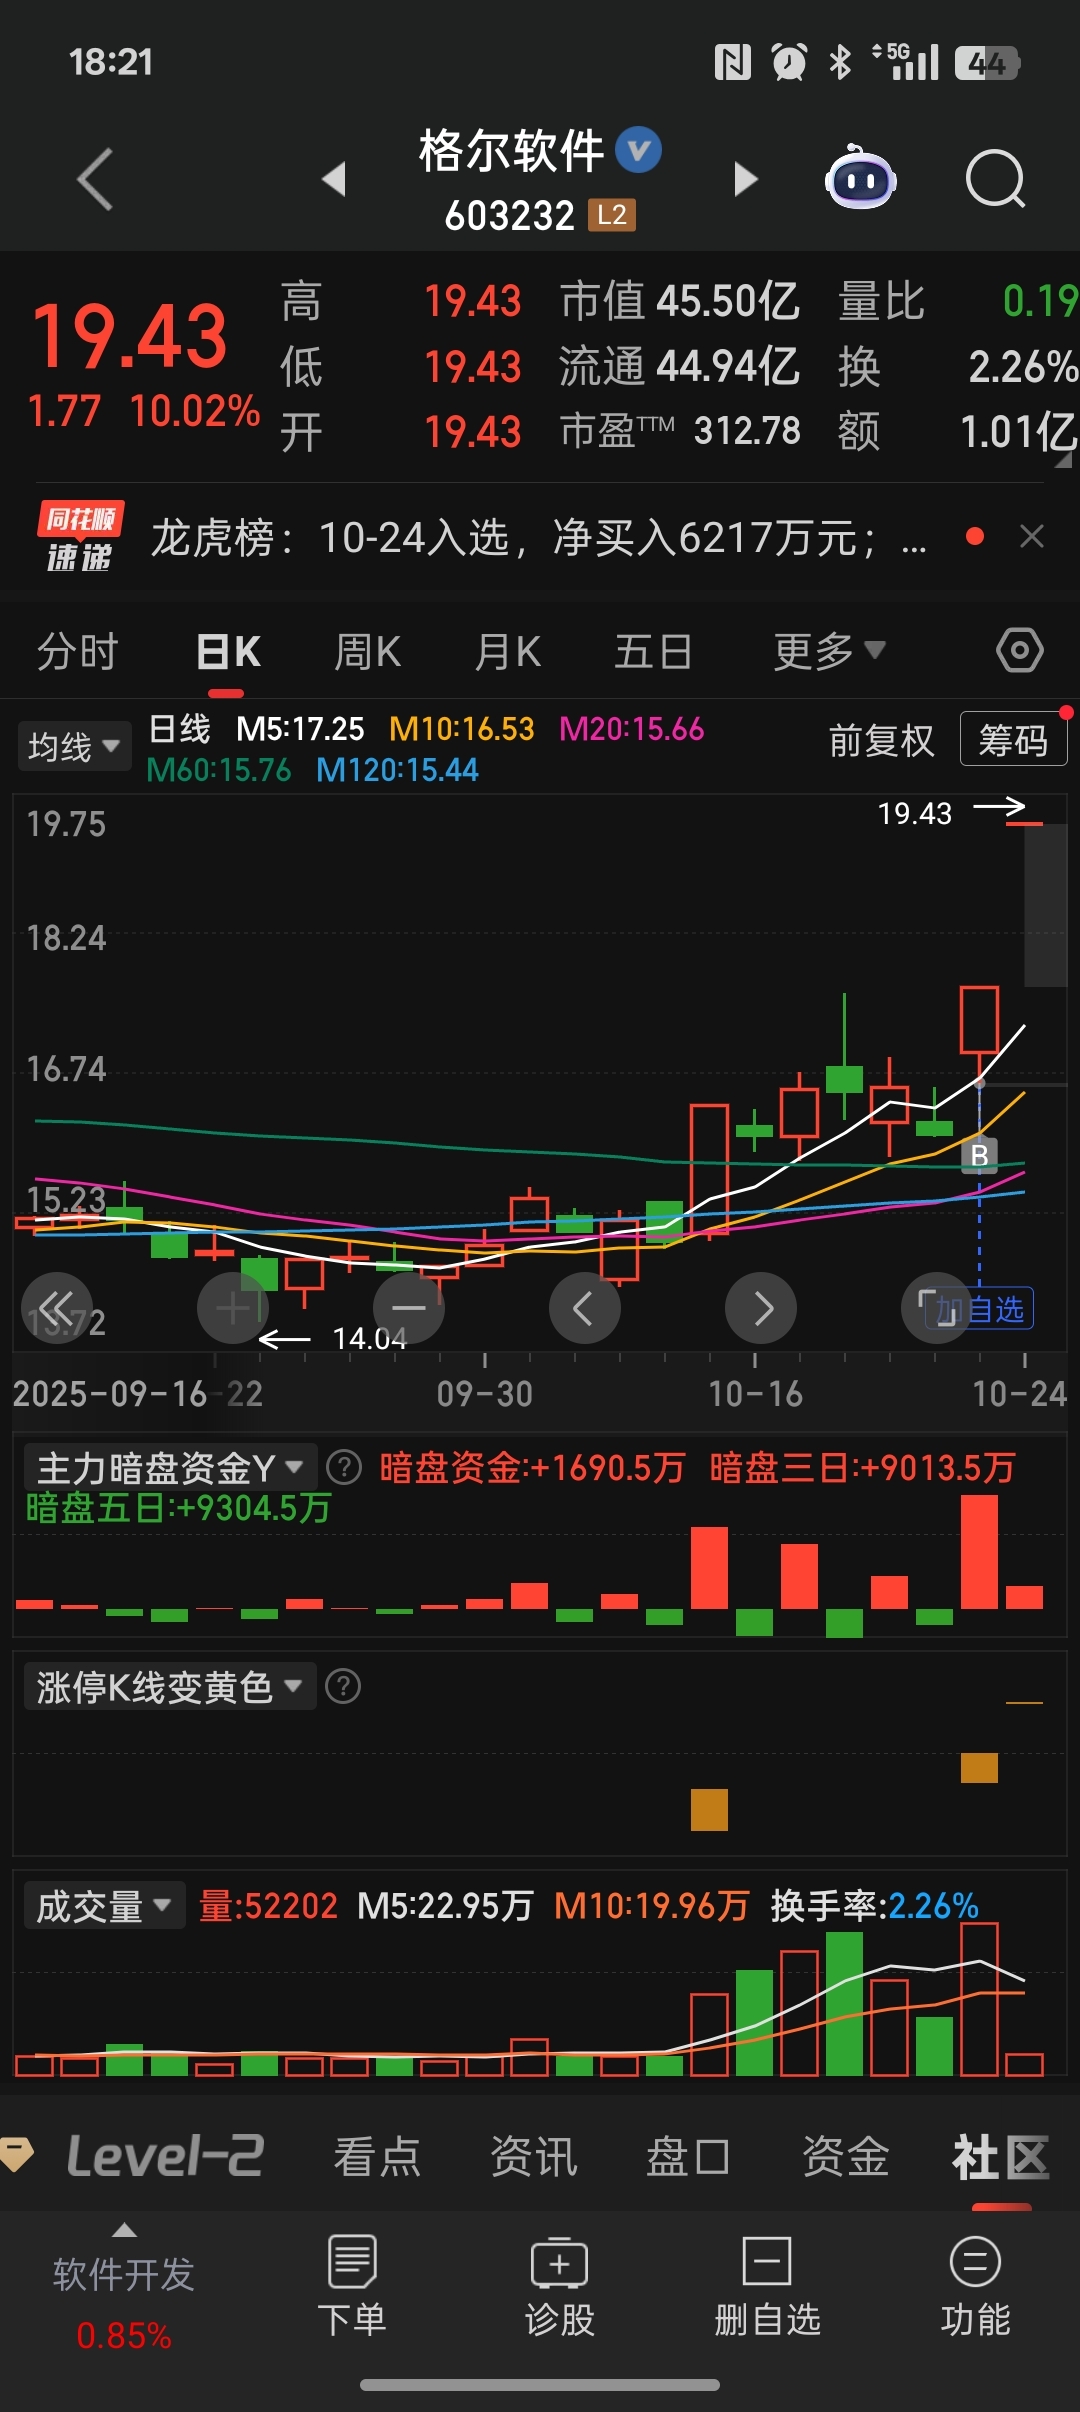1080x2412 pixels.
Task: Zoom out the K-line chart
Action: point(408,1307)
